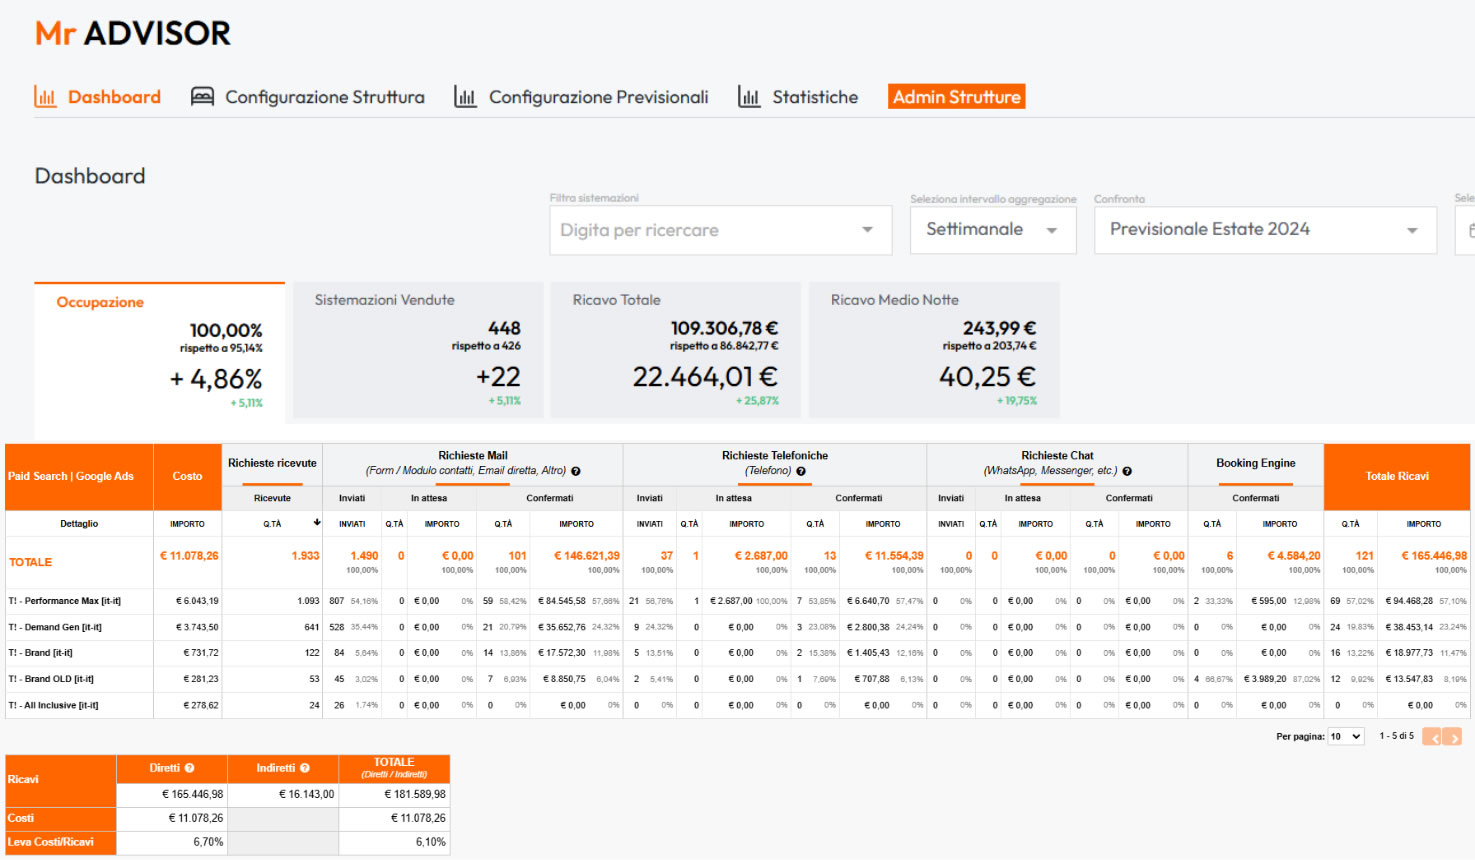1475x860 pixels.
Task: Go to previous table page arrow
Action: pos(1432,737)
